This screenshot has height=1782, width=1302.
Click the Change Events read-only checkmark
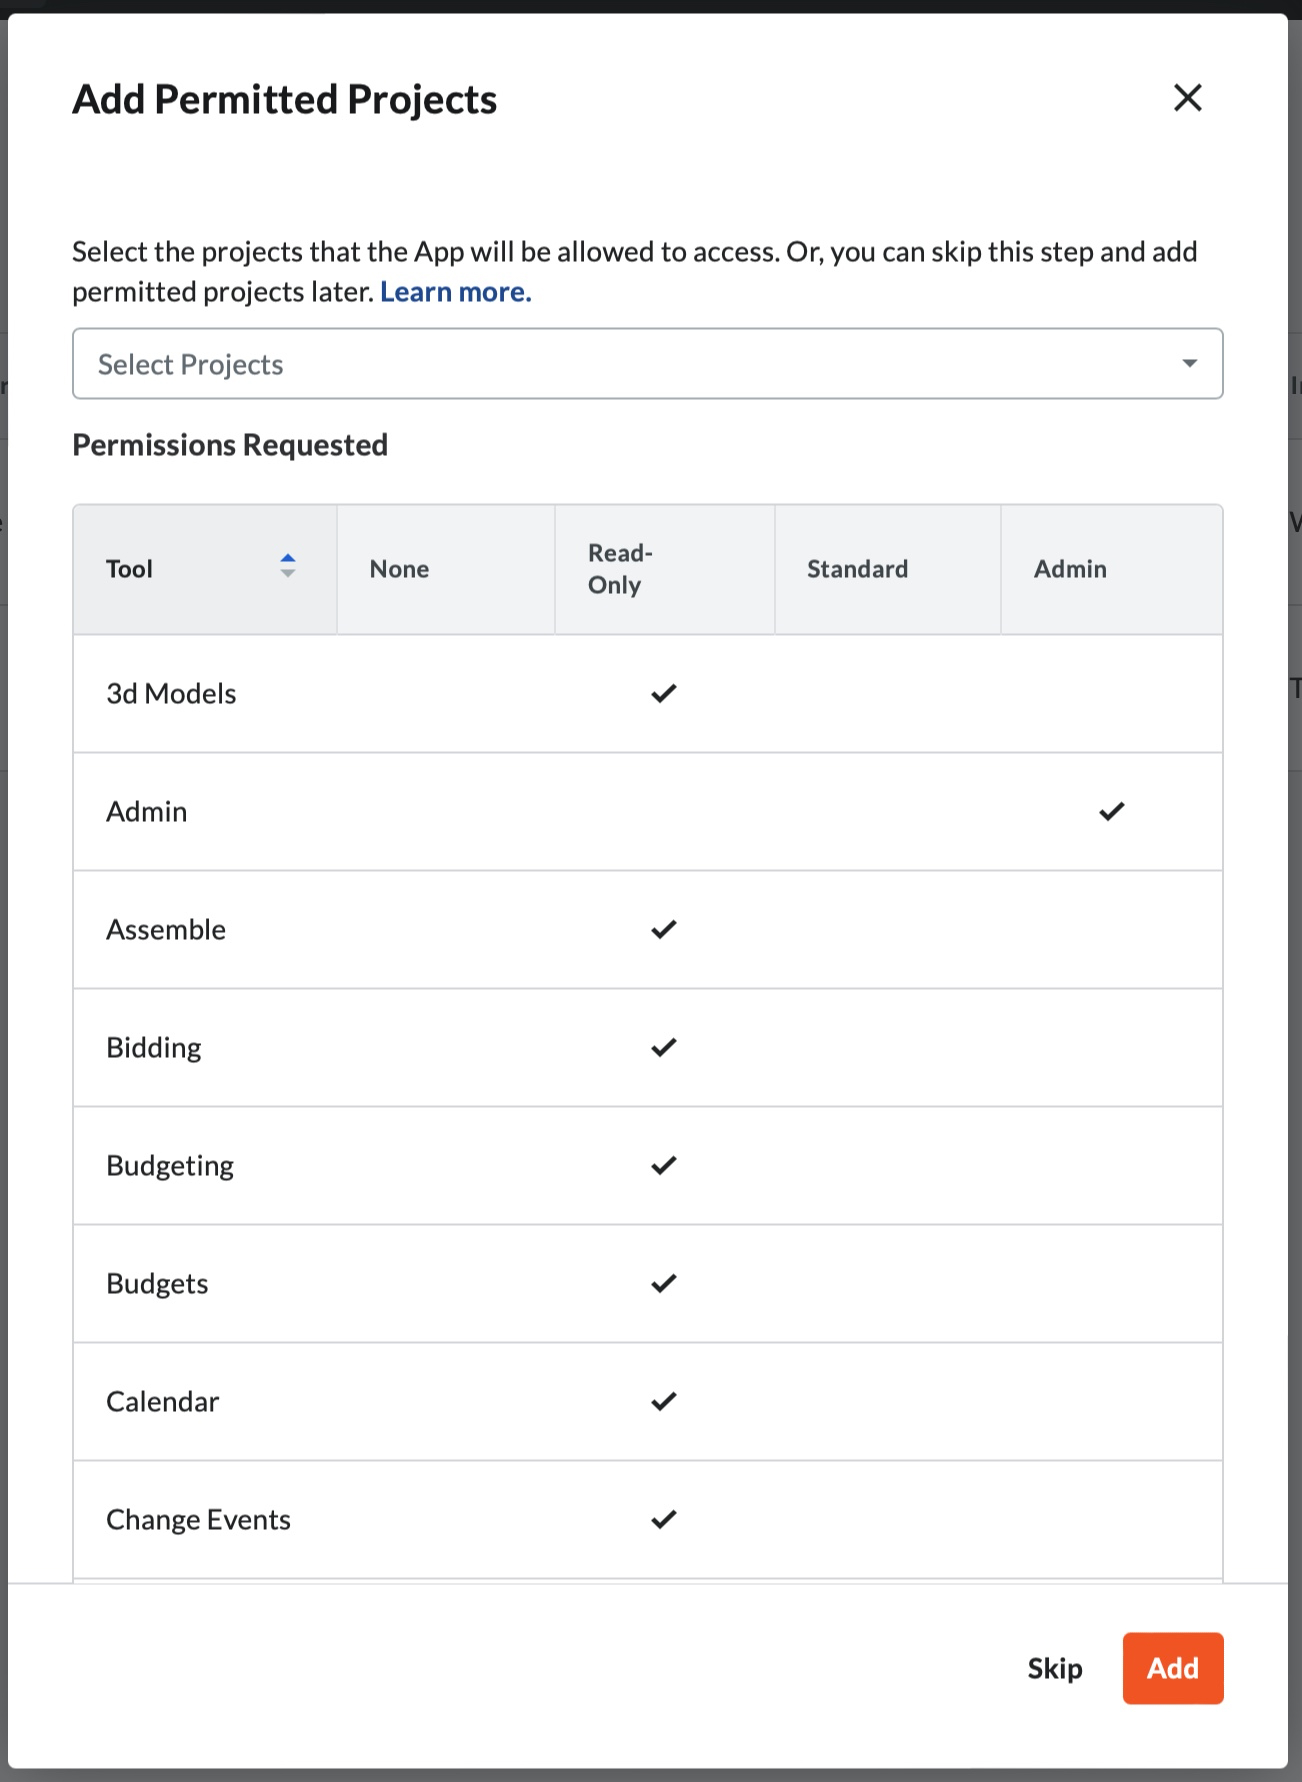[x=664, y=1519]
